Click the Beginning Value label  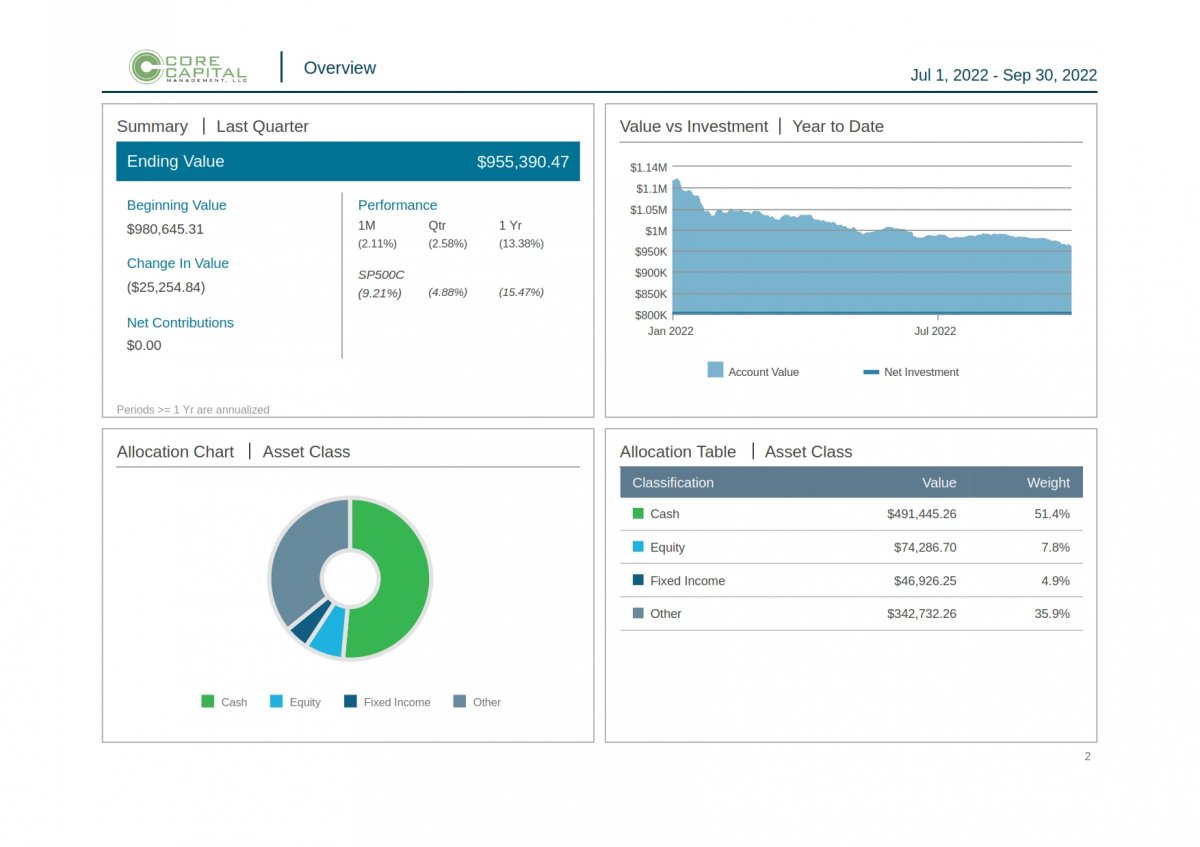tap(176, 205)
